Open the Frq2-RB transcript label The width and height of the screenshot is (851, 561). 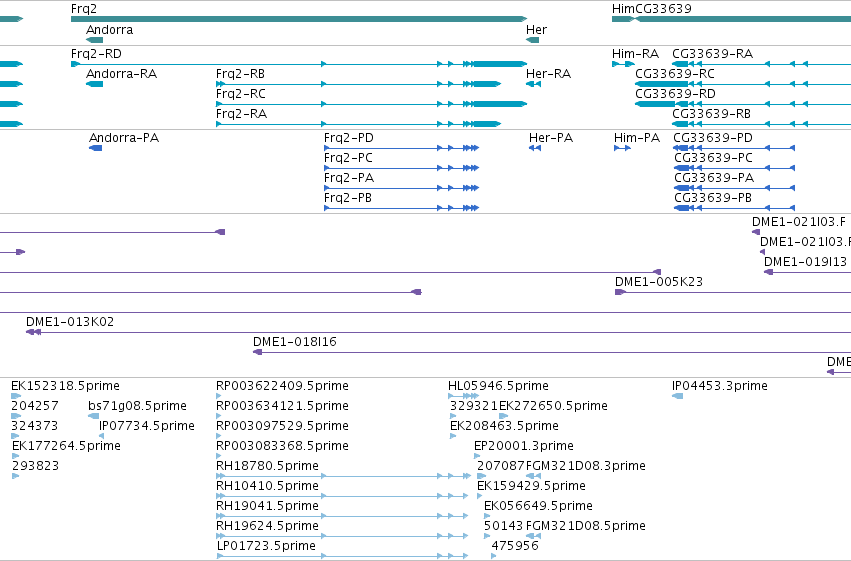pos(240,74)
